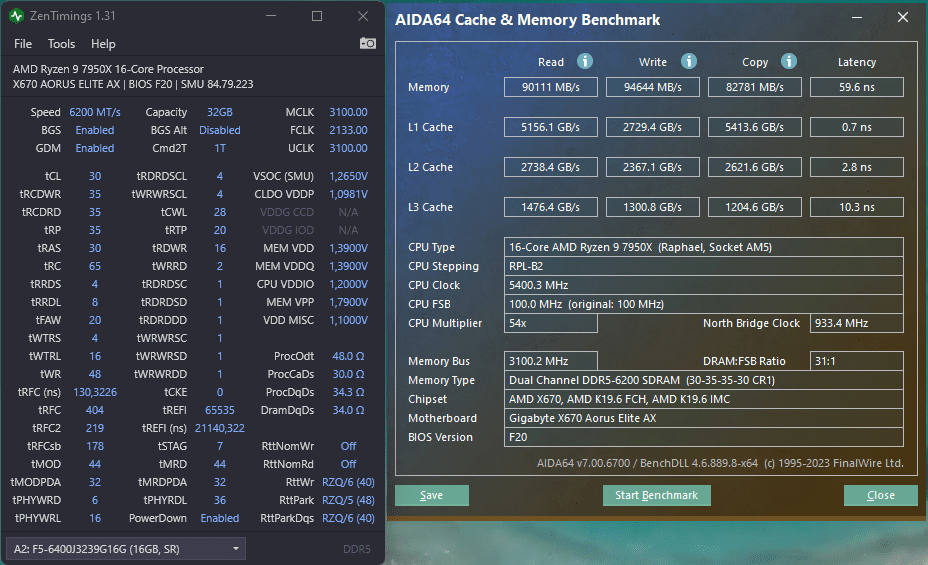Click the L2 Cache Copy 2621.6 GB/s field

pyautogui.click(x=755, y=167)
